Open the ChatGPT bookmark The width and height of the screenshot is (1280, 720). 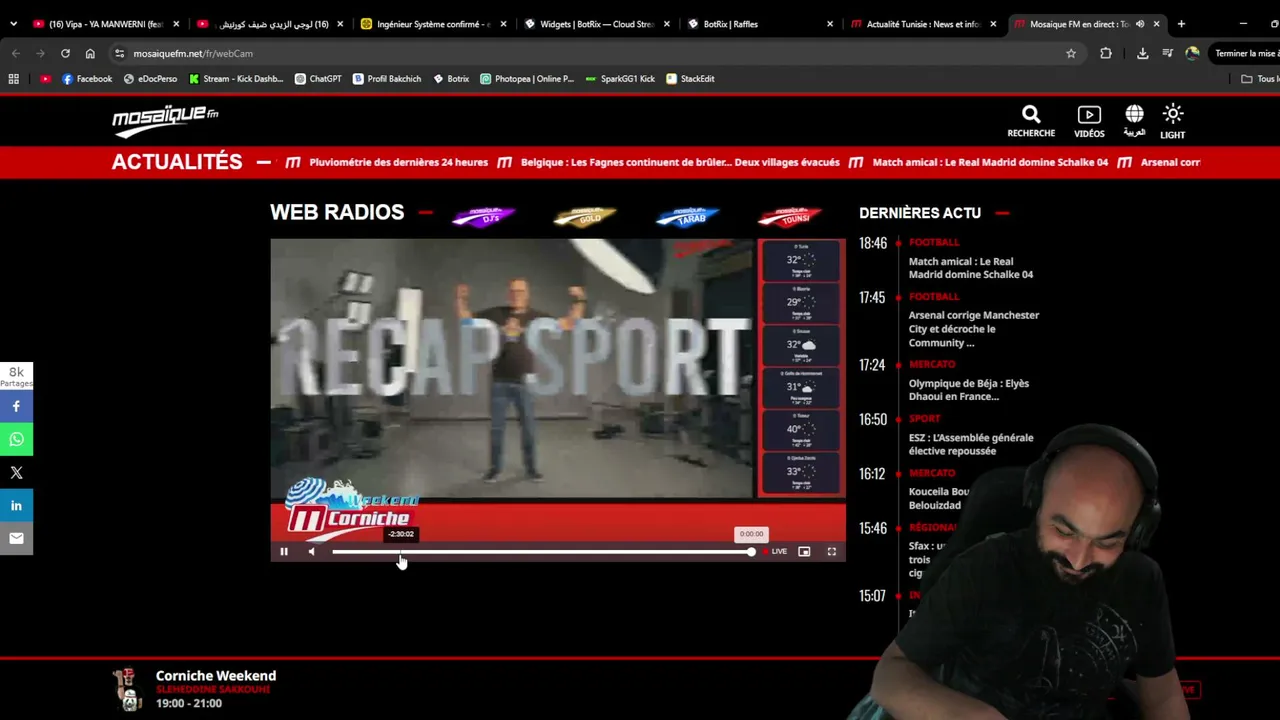coord(318,79)
